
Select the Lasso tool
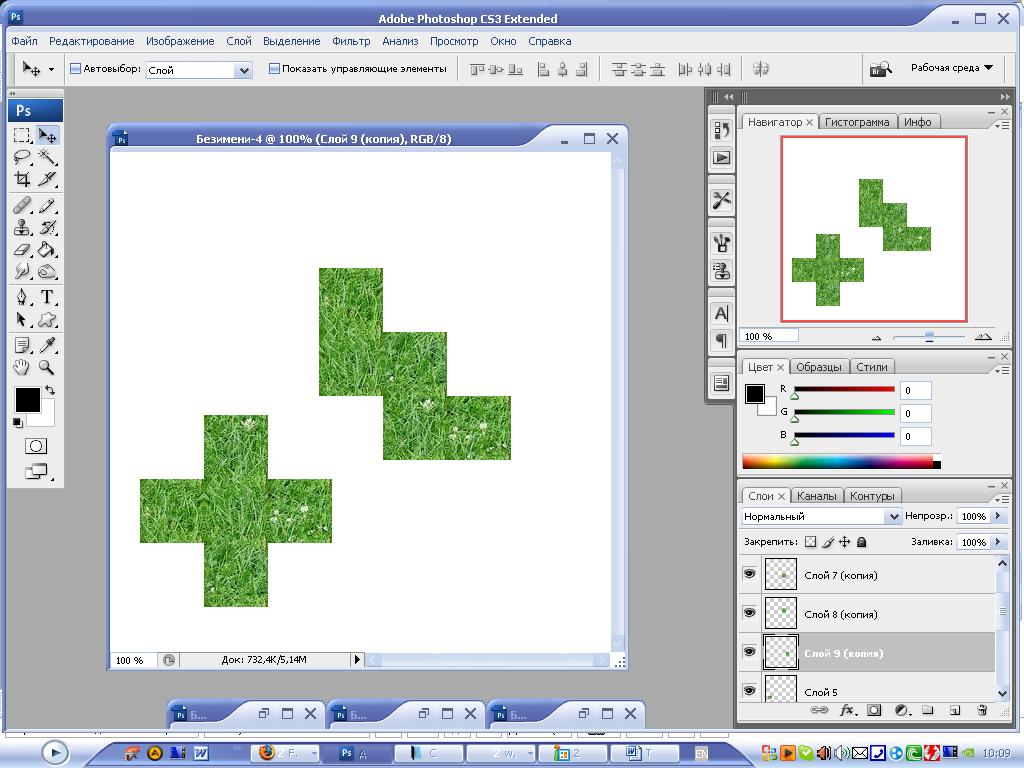coord(22,157)
